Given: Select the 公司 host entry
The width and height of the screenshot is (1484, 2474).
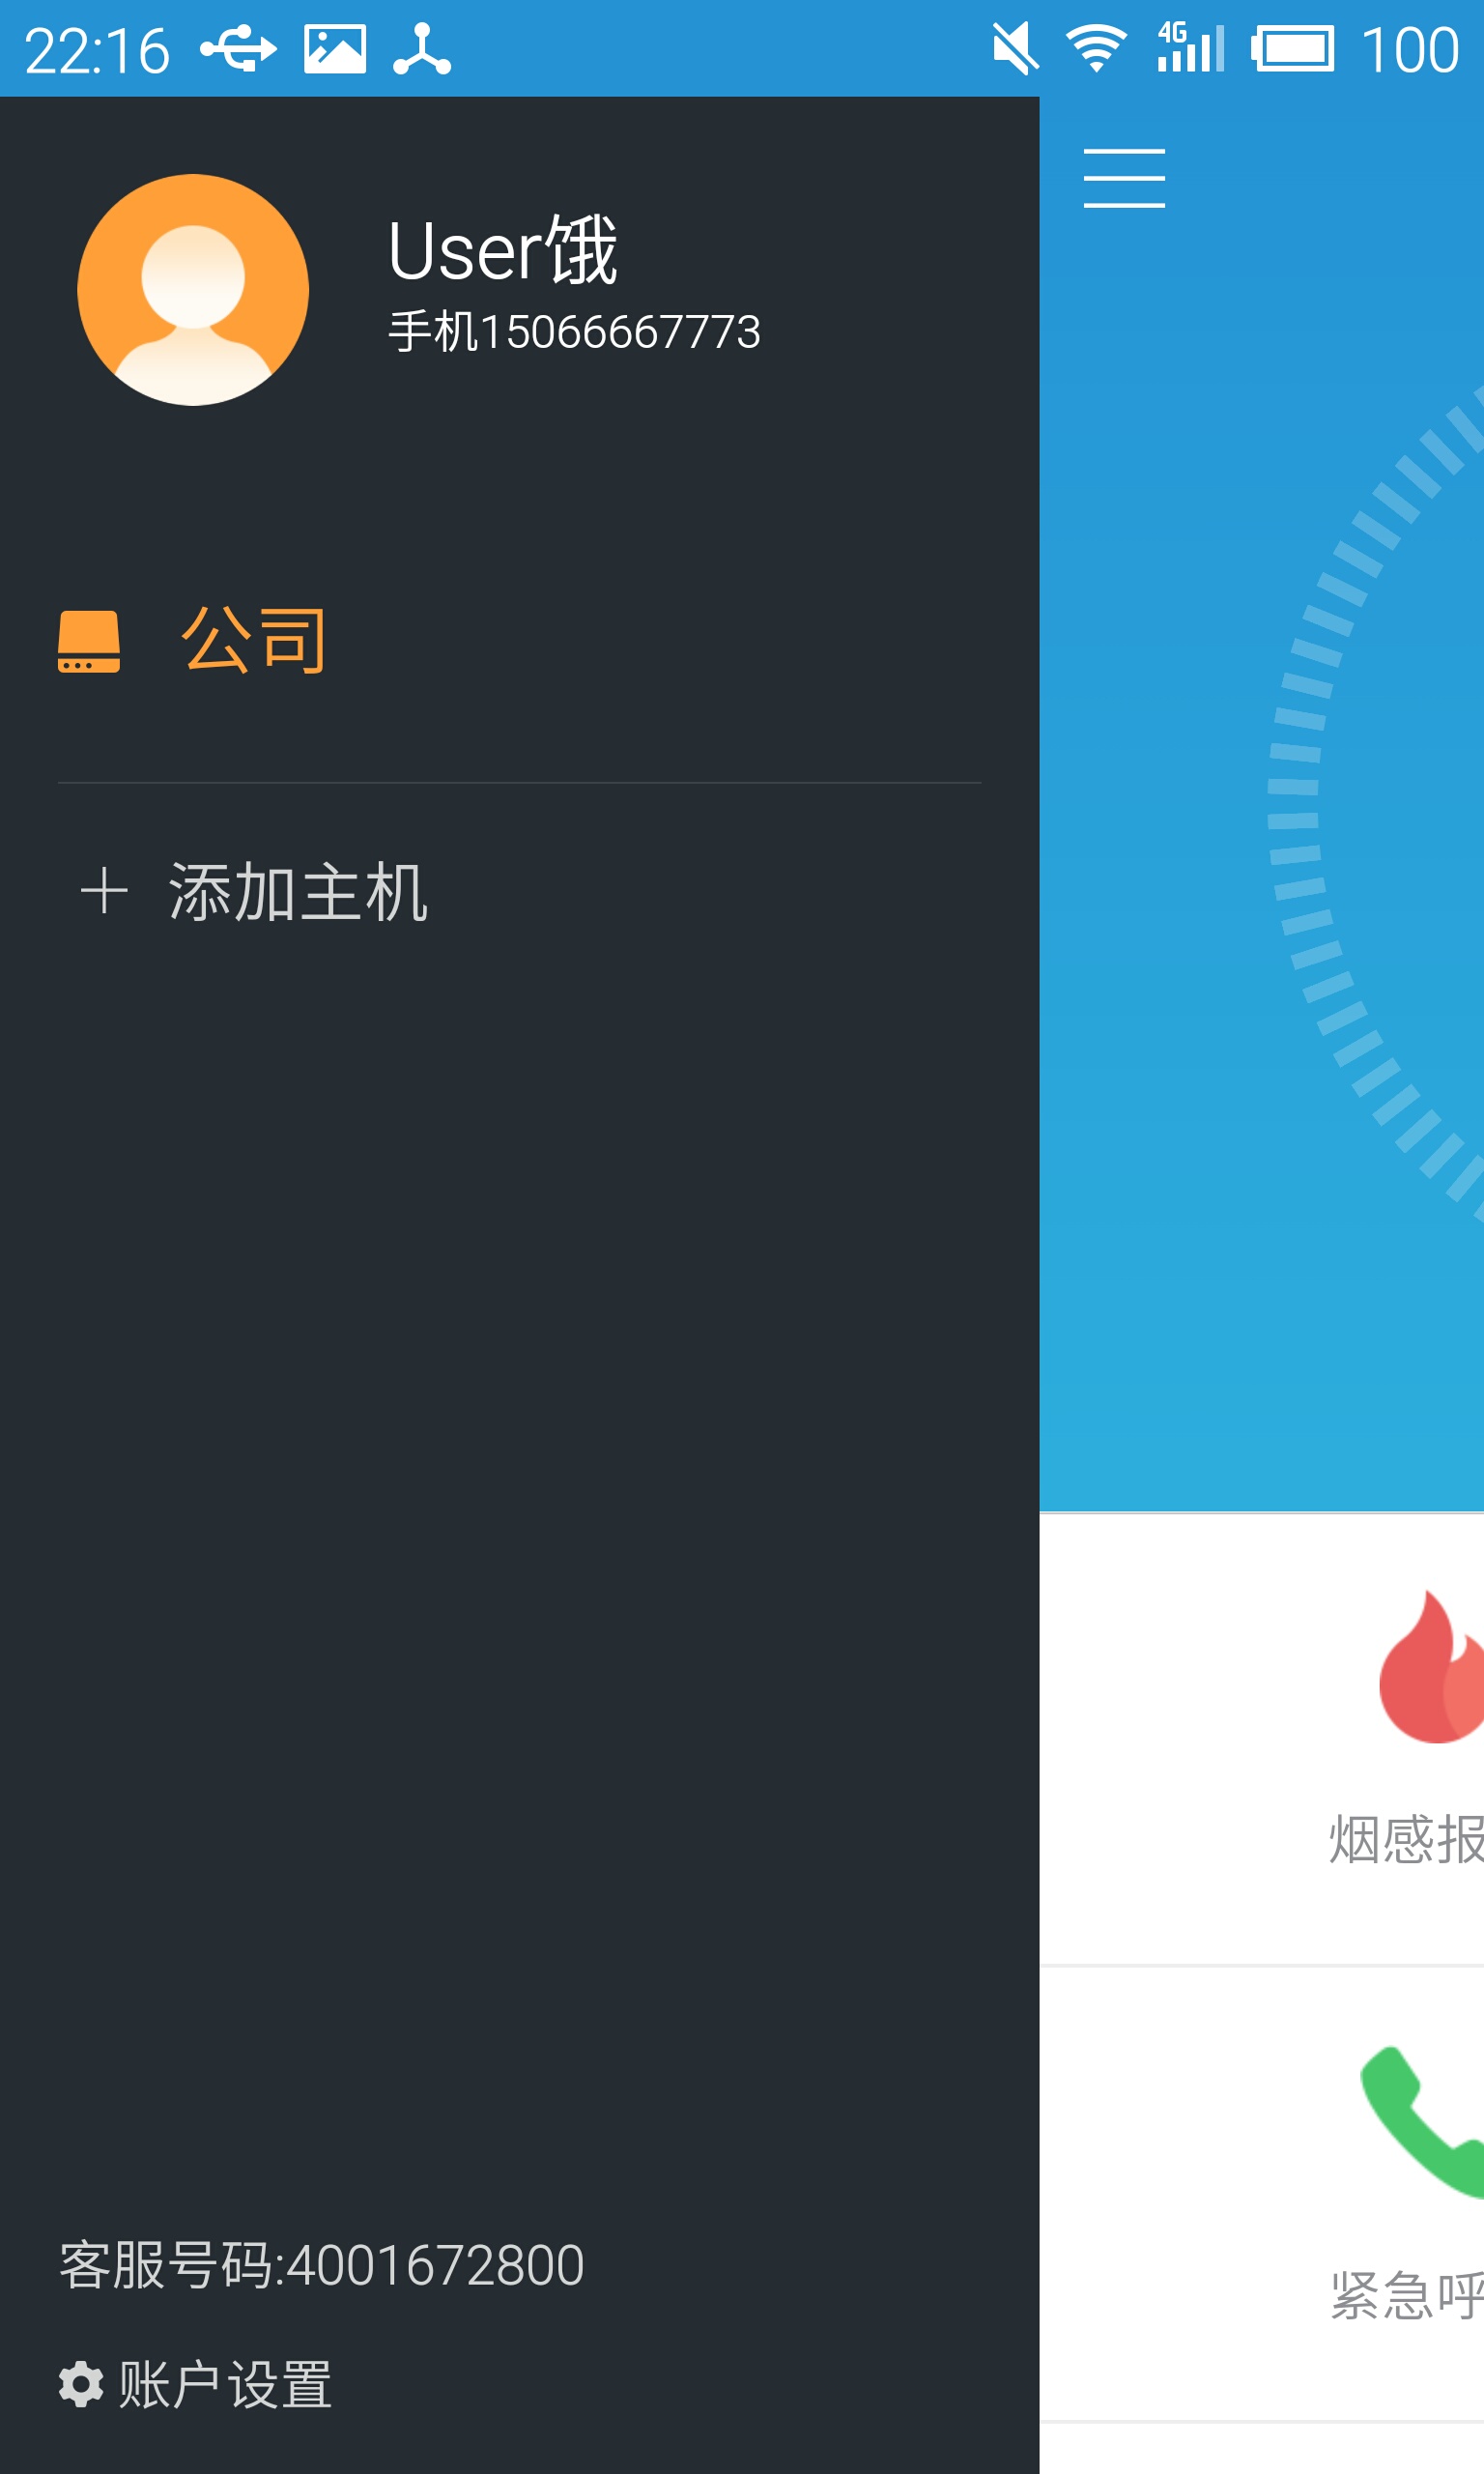Looking at the screenshot, I should [x=254, y=641].
